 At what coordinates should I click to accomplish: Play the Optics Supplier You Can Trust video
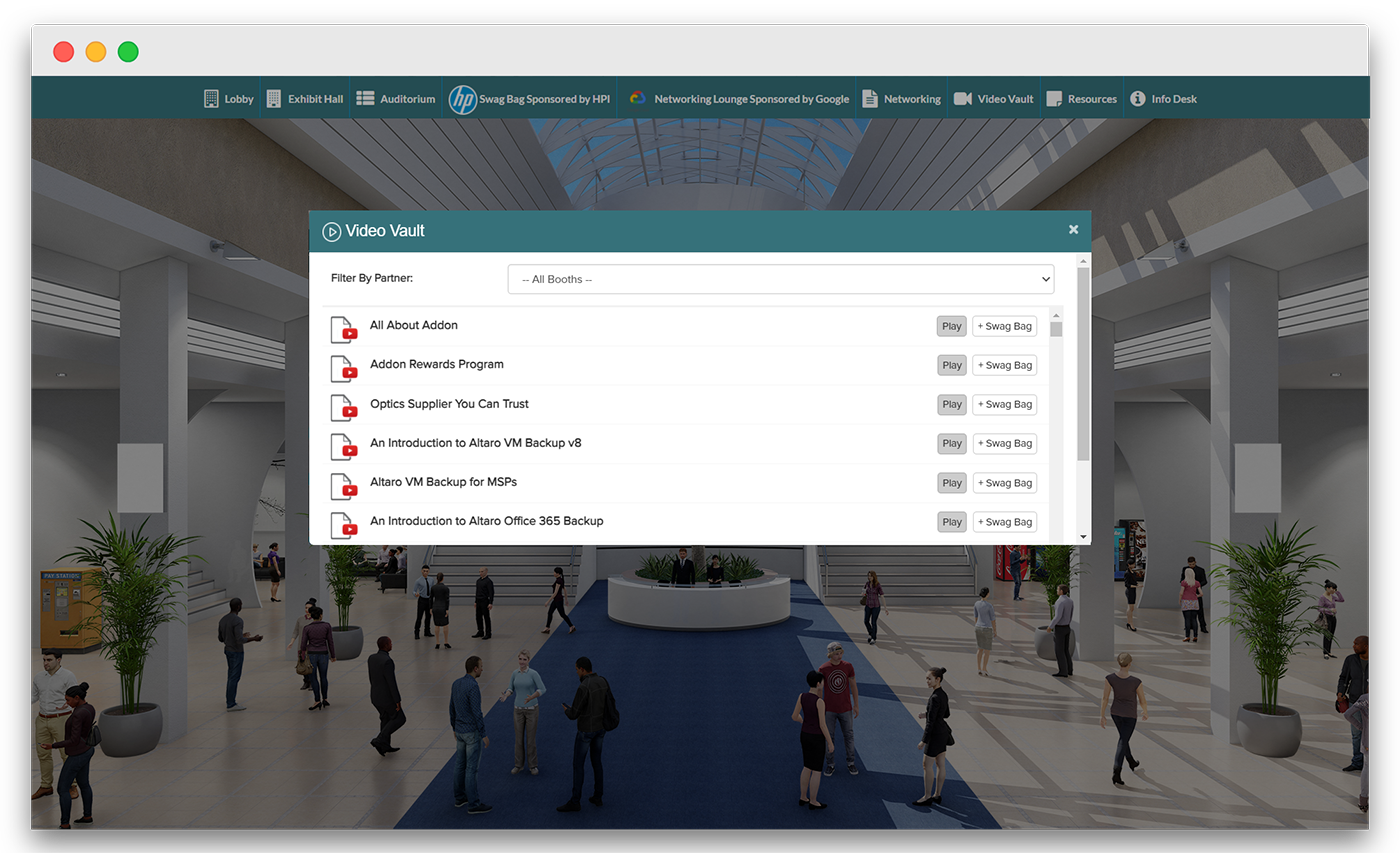(x=951, y=404)
